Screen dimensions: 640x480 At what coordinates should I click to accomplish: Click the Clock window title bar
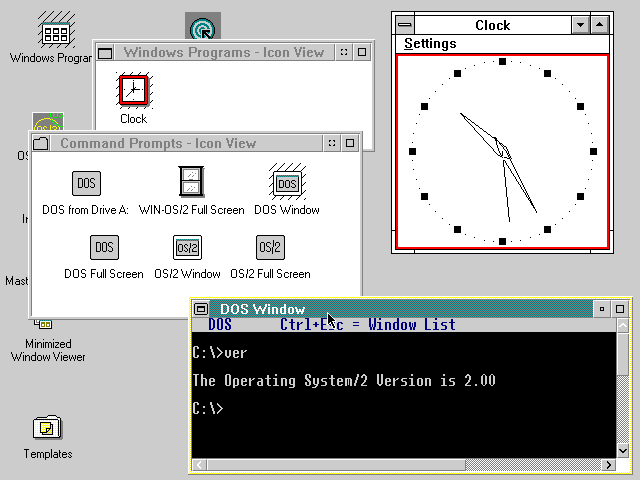click(x=493, y=25)
